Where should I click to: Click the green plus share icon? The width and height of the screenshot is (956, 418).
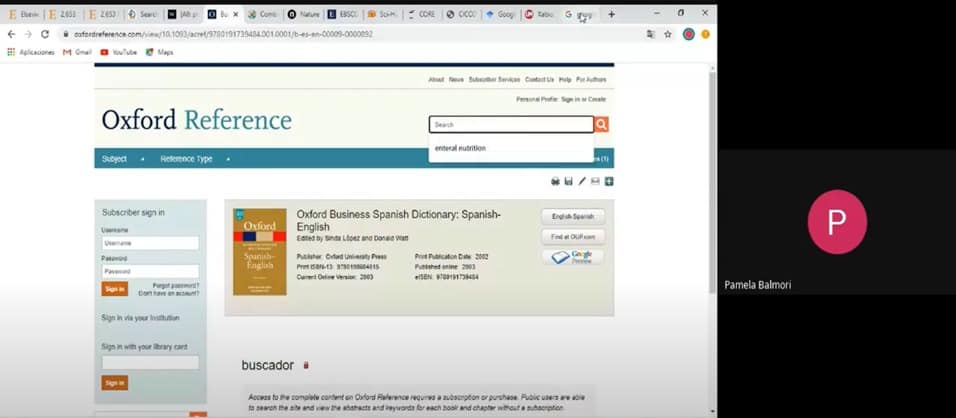coord(608,182)
